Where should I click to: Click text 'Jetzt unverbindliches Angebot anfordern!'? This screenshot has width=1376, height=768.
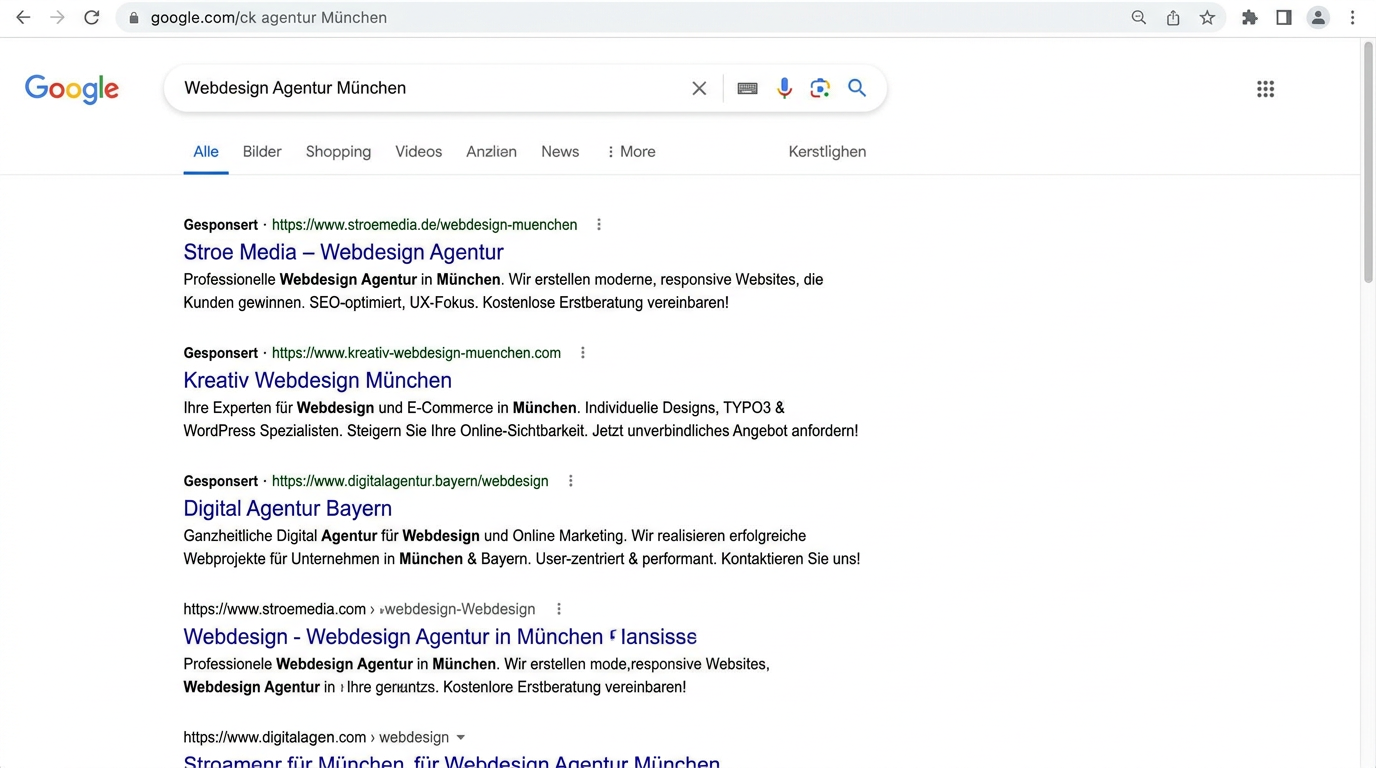[x=725, y=431]
